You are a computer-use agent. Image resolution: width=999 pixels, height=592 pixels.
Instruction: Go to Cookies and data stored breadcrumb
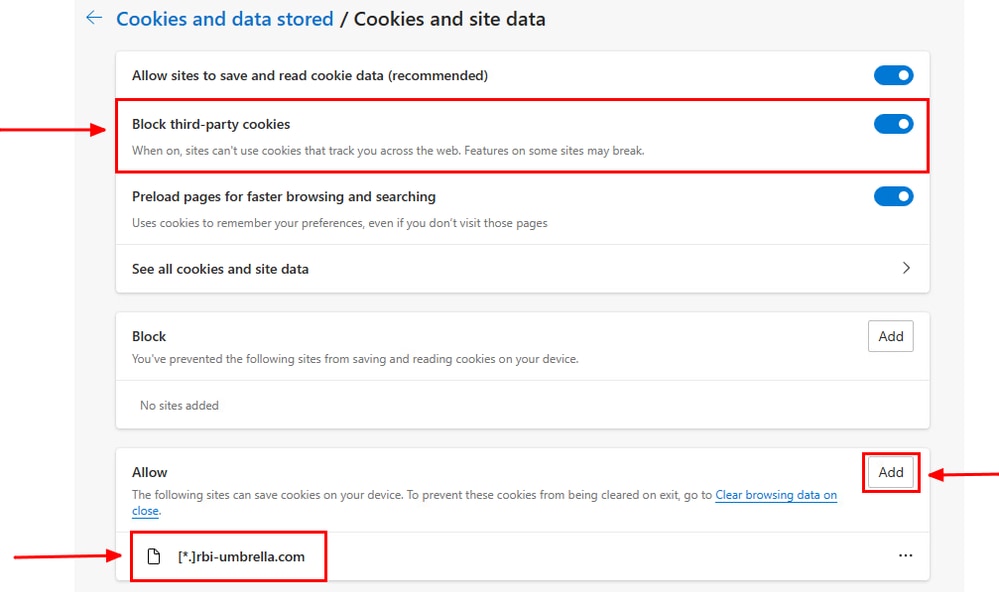(x=225, y=19)
